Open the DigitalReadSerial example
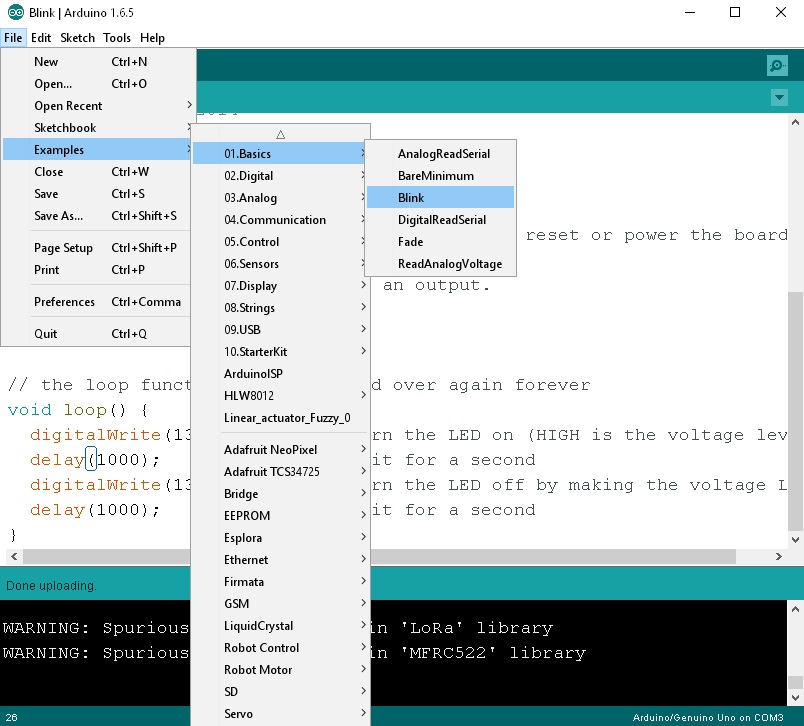The image size is (804, 726). [440, 220]
